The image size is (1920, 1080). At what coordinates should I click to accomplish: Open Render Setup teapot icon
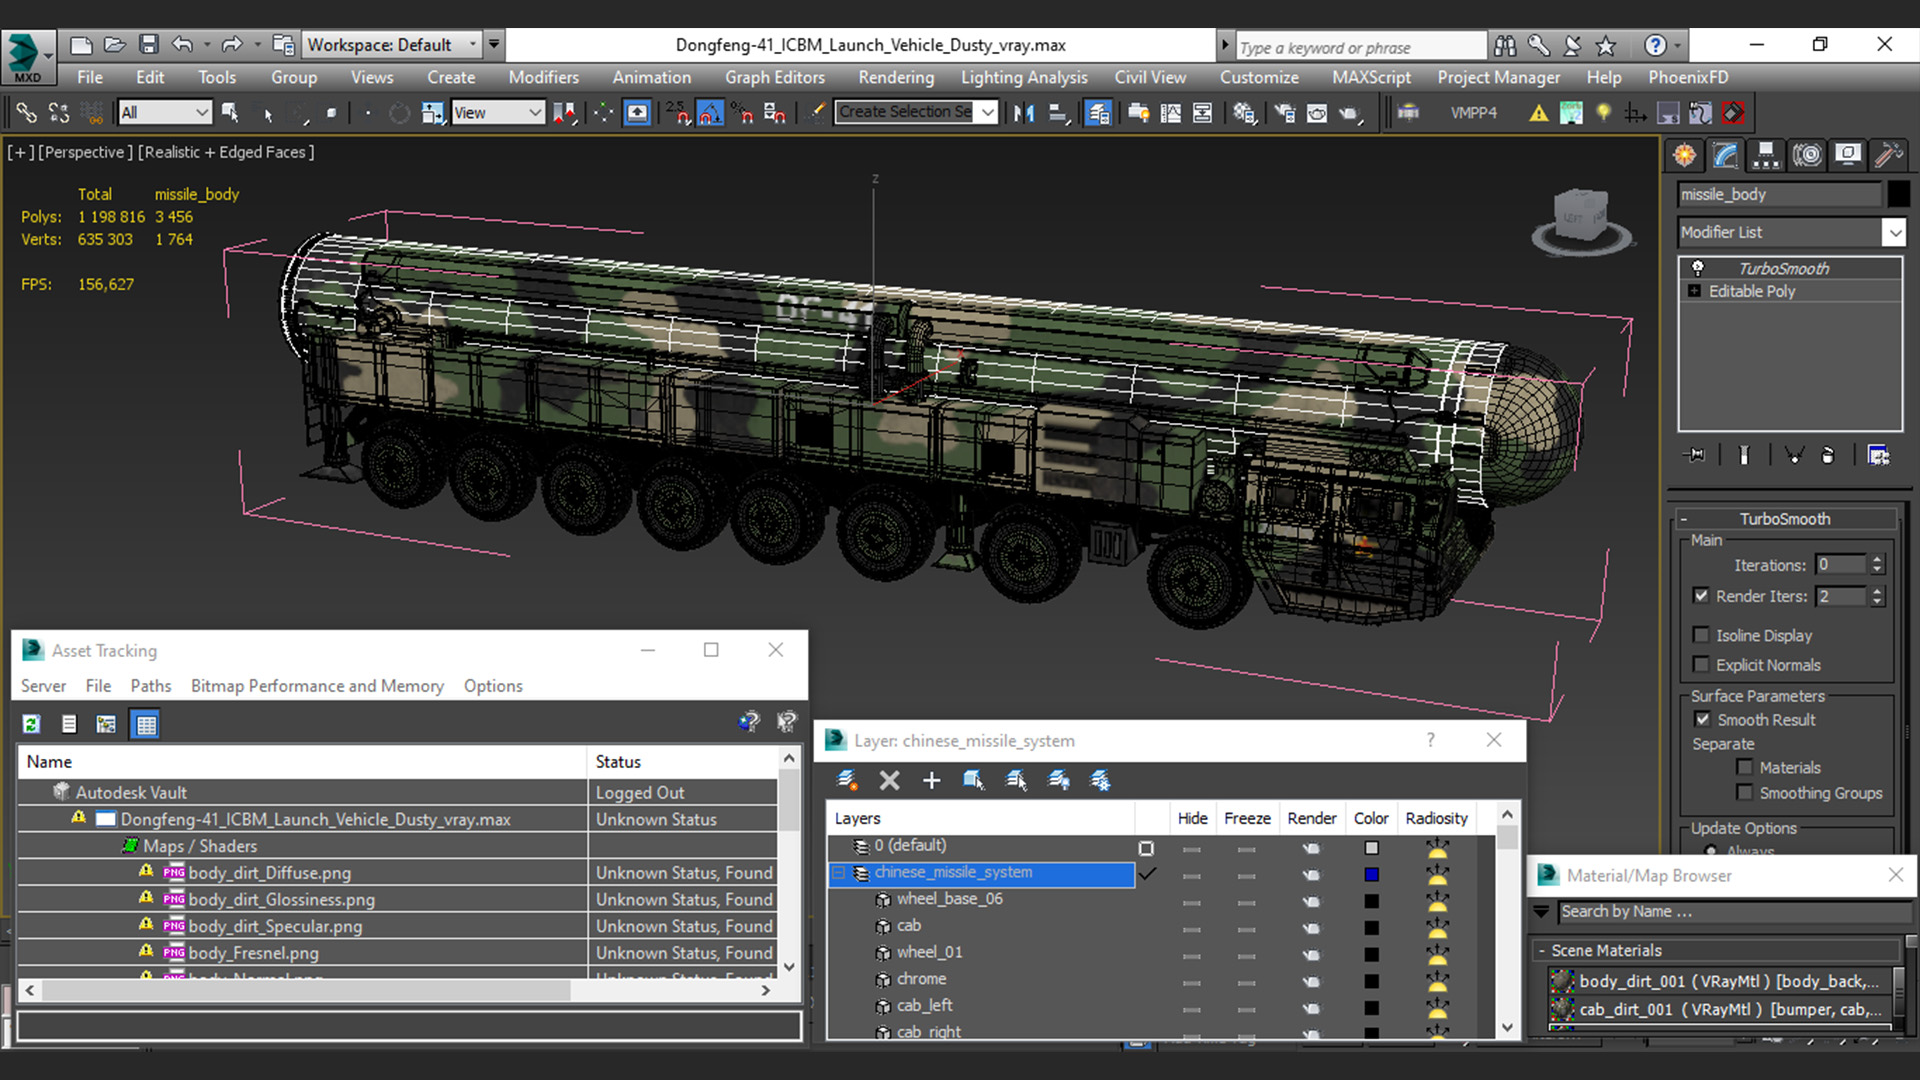click(x=1285, y=113)
